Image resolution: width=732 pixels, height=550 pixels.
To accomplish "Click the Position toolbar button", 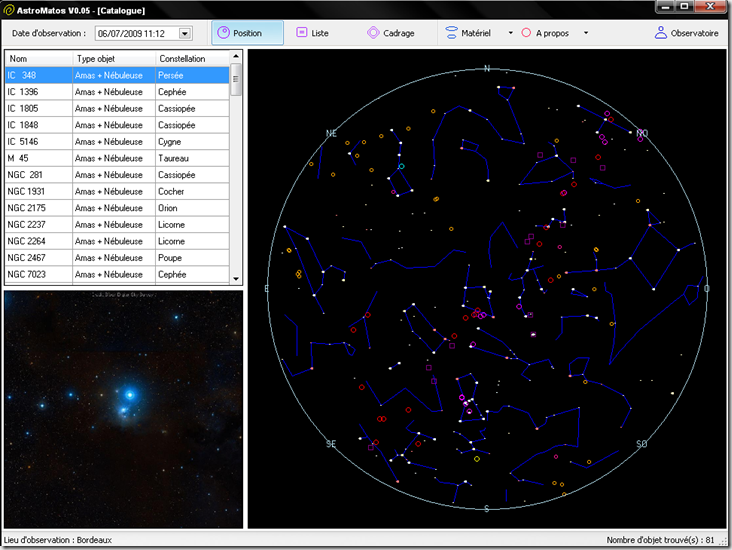I will pyautogui.click(x=247, y=33).
